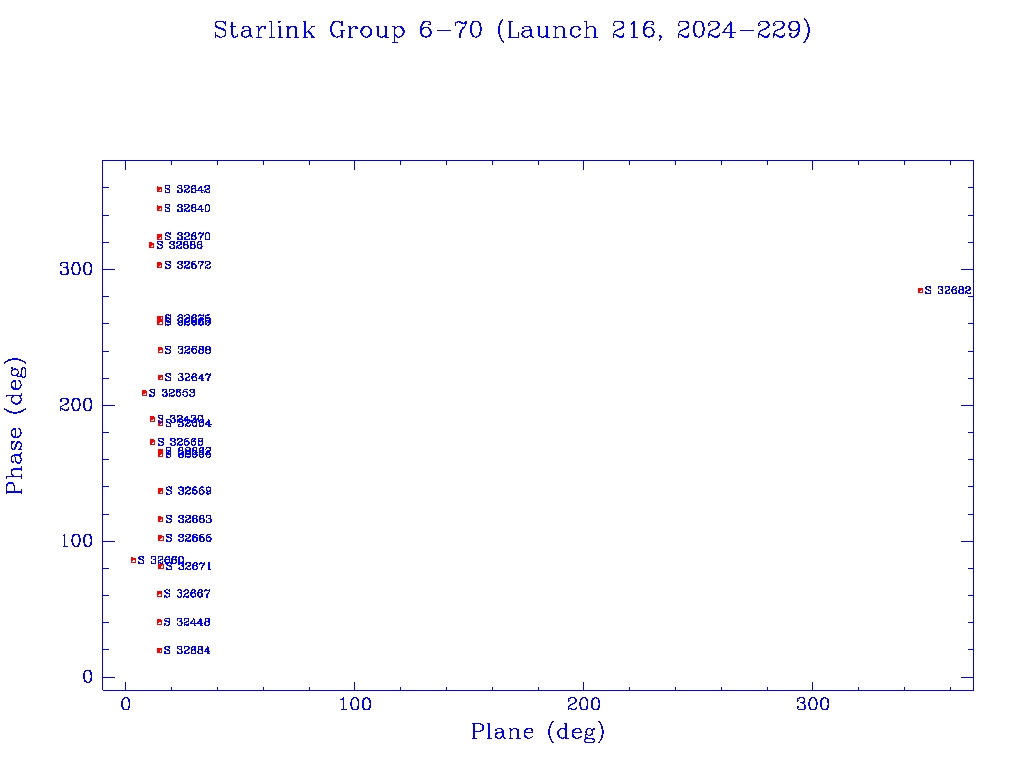Select the "S 32666" data label
Viewport: 1024px width, 768px height.
pos(188,538)
